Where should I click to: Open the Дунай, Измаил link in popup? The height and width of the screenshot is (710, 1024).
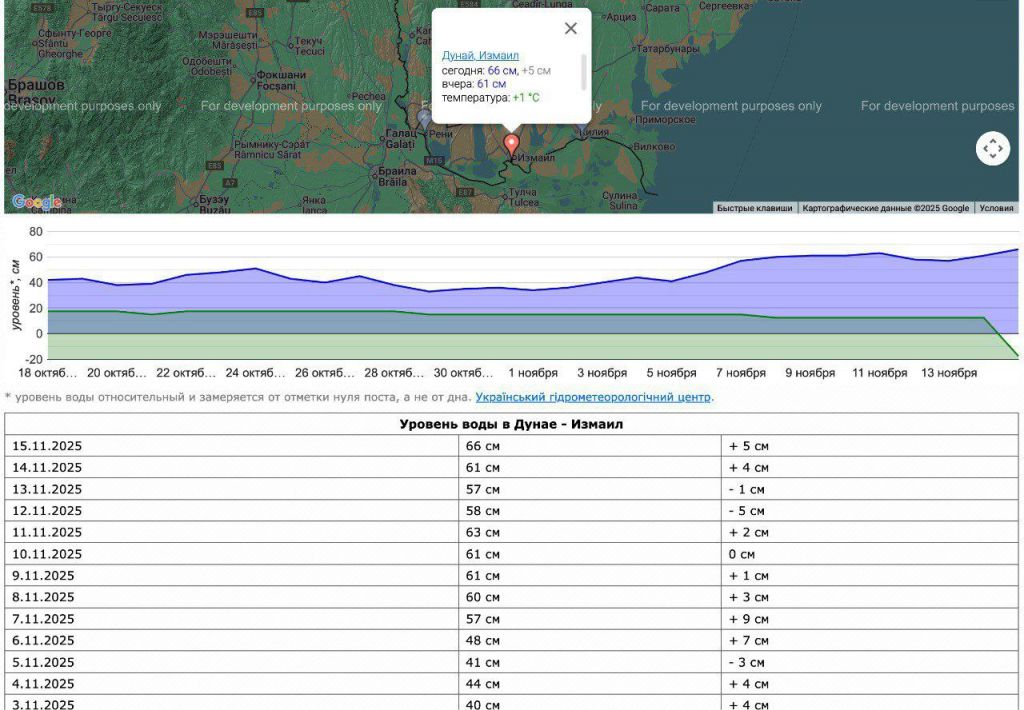click(x=480, y=55)
